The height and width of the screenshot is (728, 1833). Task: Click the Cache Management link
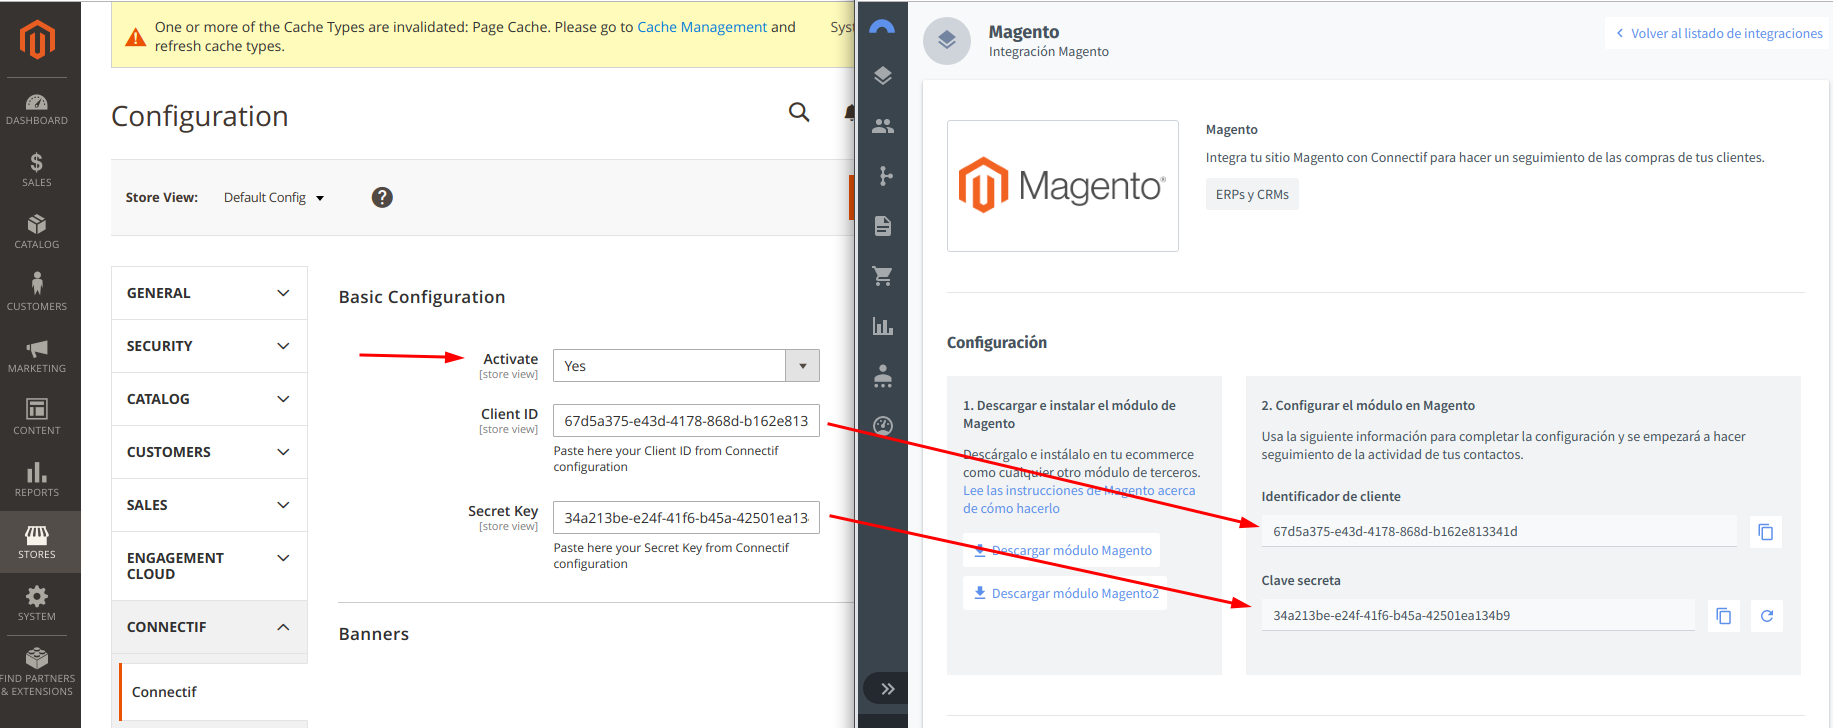point(702,27)
